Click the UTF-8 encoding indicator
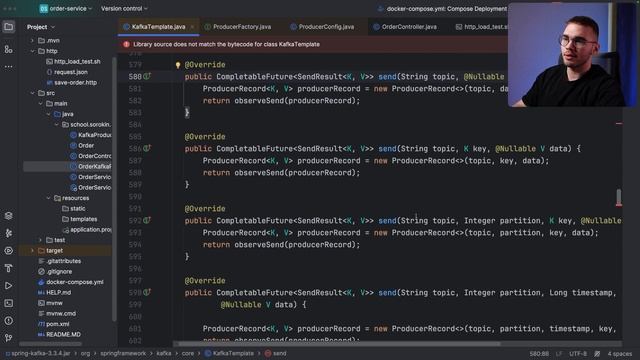This screenshot has height=360, width=640. (578, 354)
